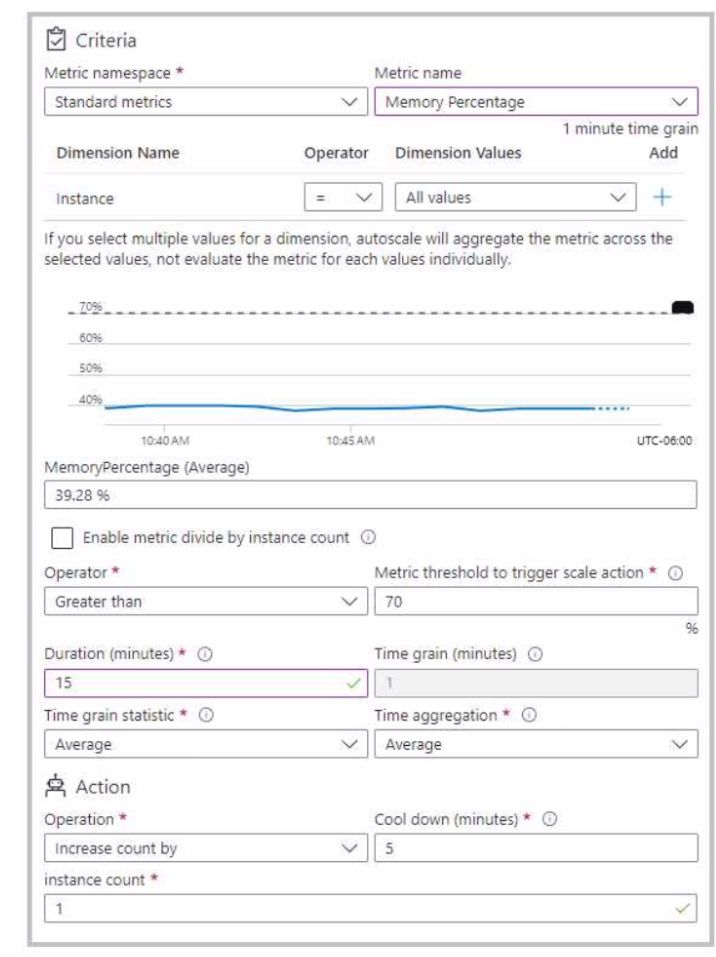Open the Instance dimension equals operator dropdown

[343, 197]
